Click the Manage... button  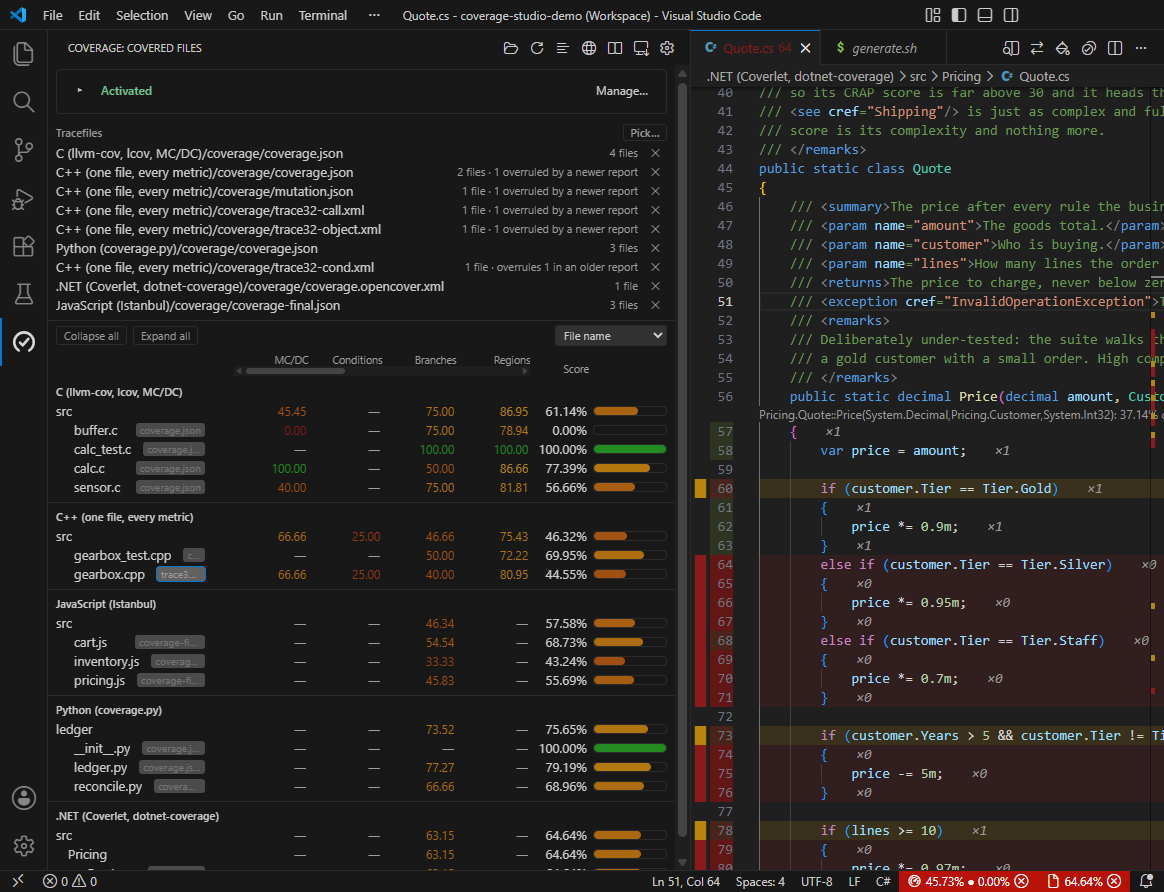tap(621, 91)
